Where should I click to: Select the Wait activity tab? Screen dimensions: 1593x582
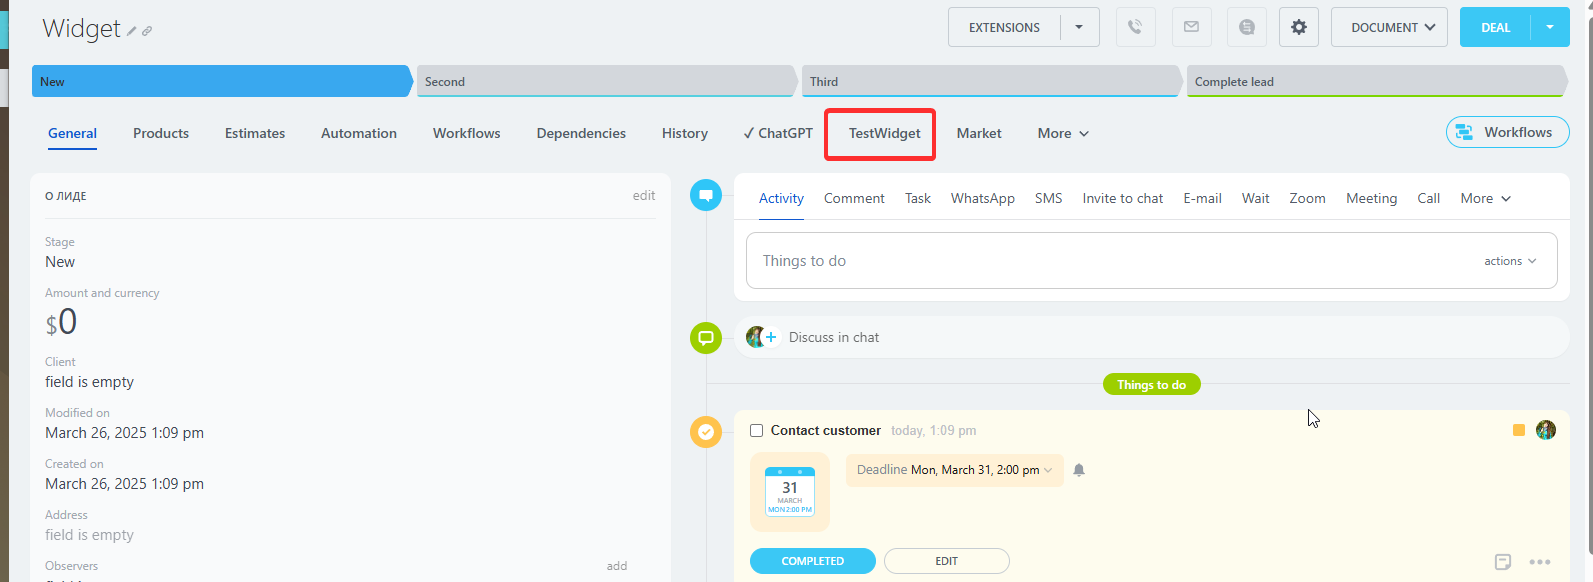click(1256, 198)
